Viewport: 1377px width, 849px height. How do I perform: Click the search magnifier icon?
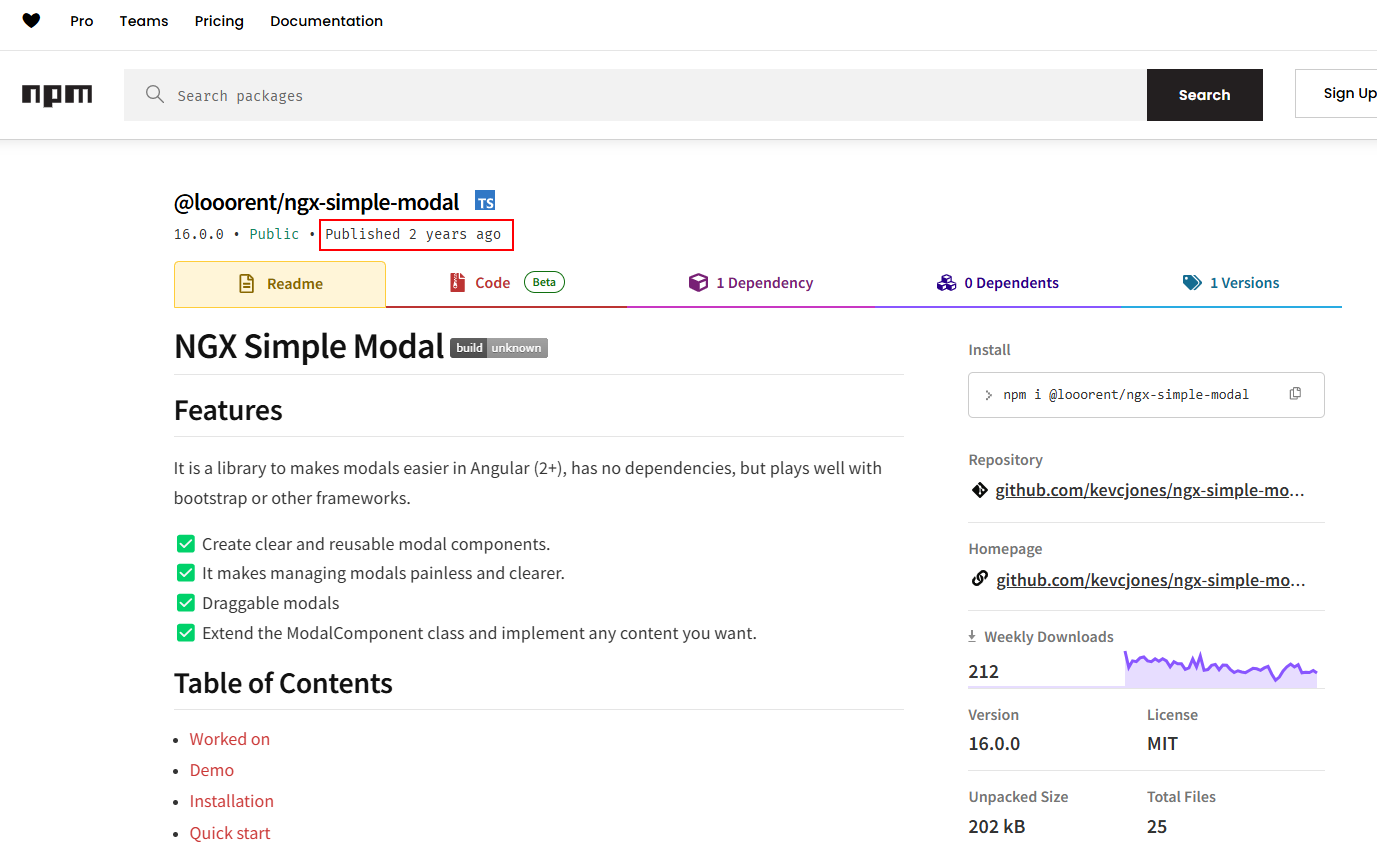point(154,94)
